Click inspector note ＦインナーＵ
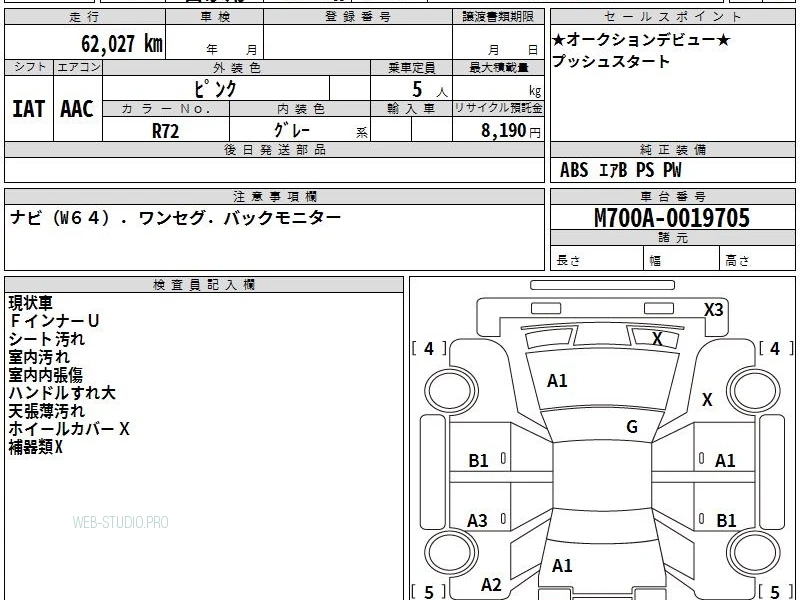This screenshot has height=600, width=800. [x=54, y=321]
